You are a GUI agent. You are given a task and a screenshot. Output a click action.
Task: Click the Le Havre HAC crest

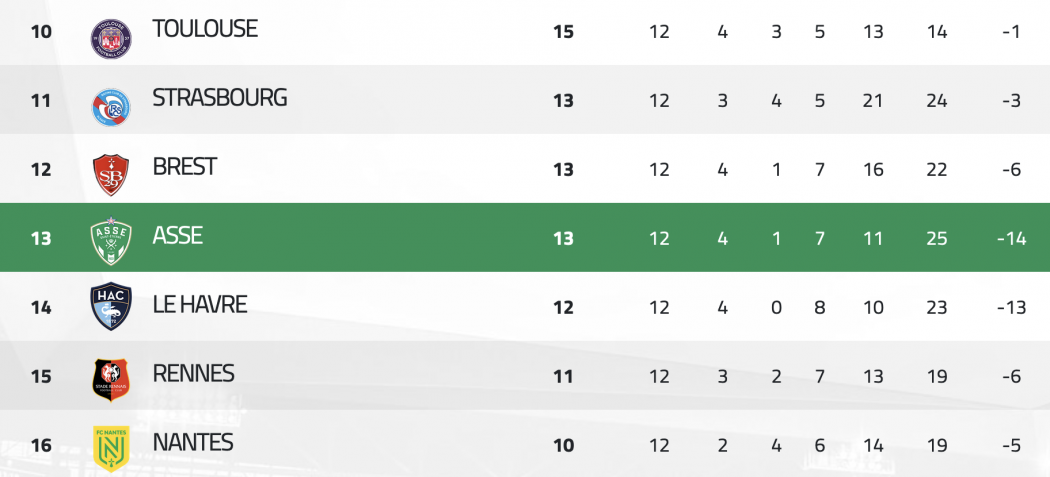(x=111, y=307)
